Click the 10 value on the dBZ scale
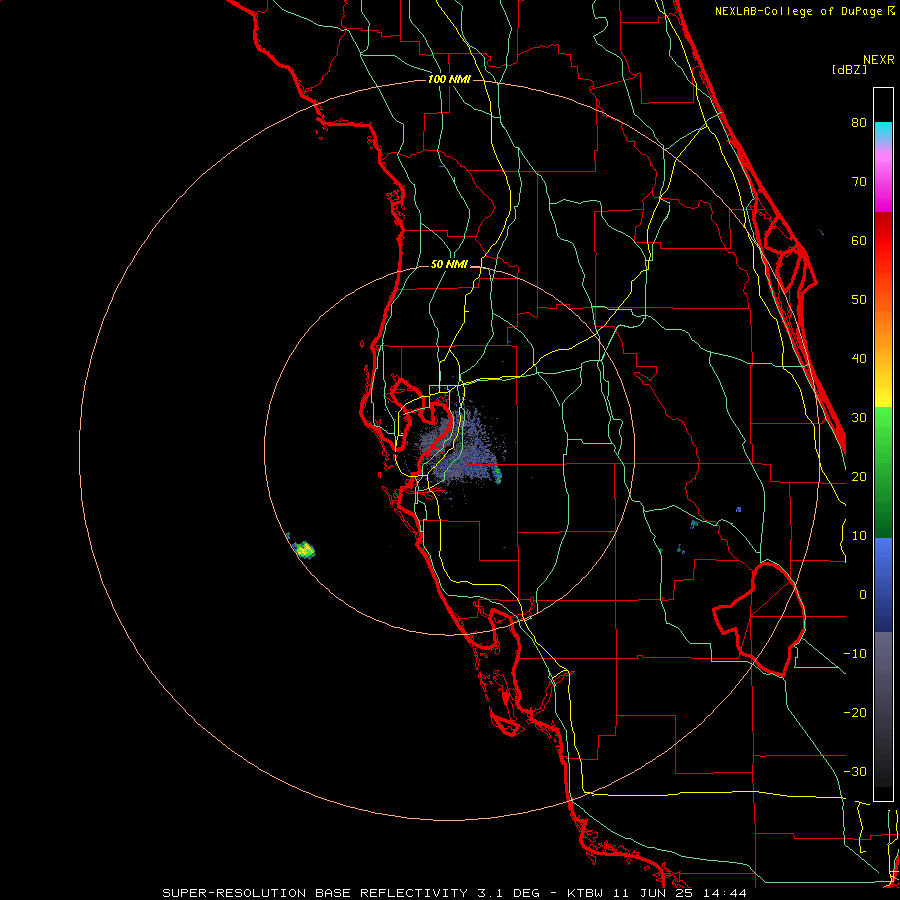 tap(859, 536)
